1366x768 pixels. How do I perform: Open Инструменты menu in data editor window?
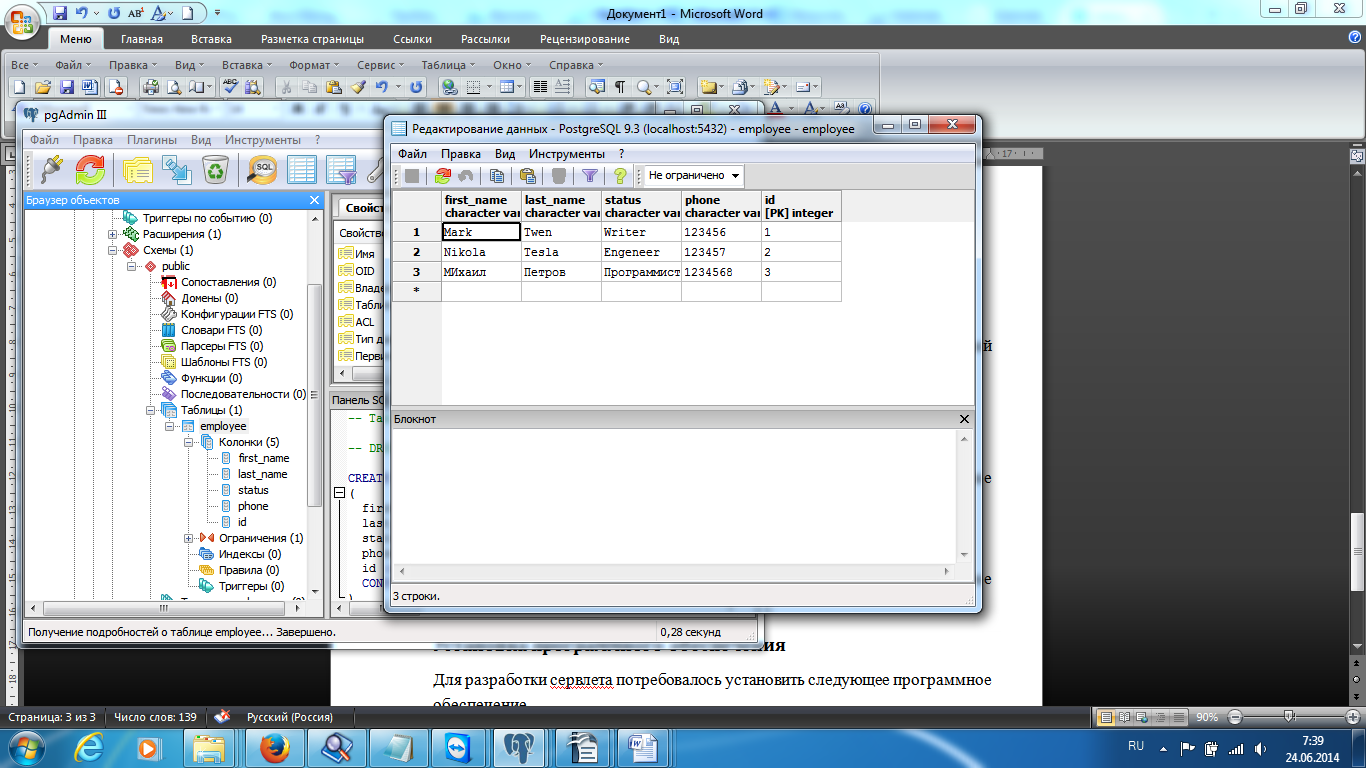coord(567,154)
